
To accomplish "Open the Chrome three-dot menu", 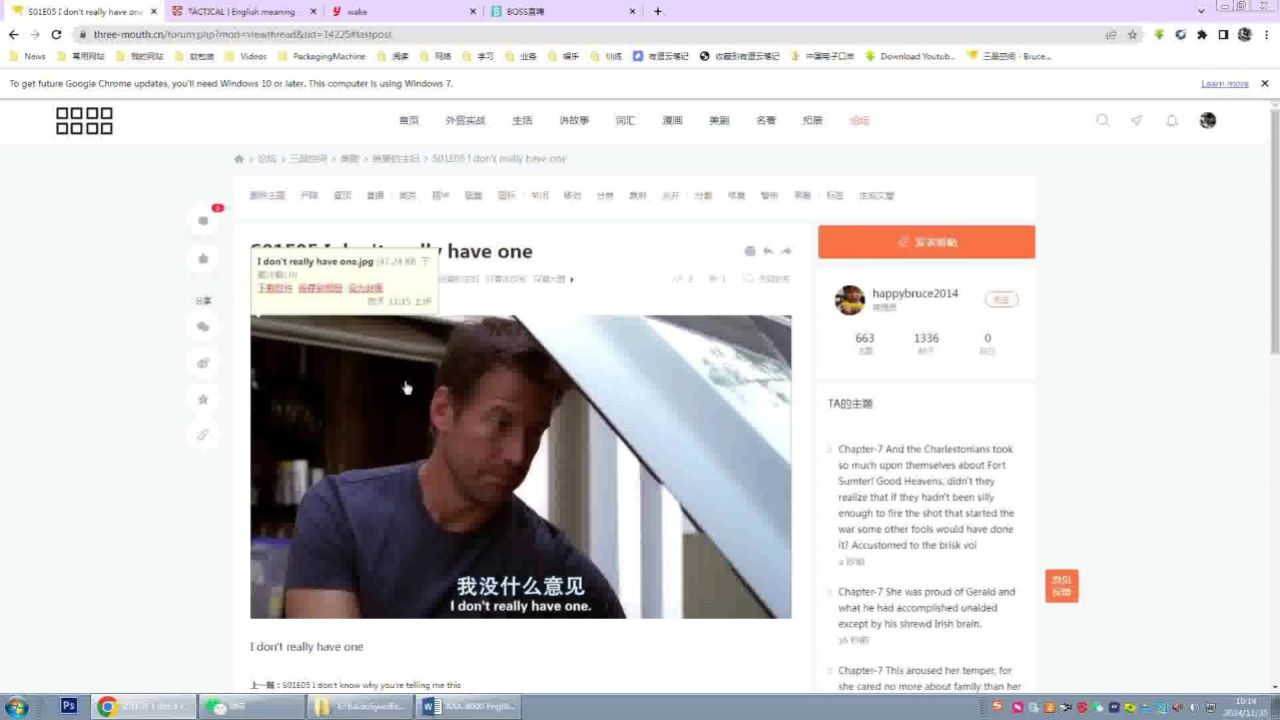I will point(1266,34).
